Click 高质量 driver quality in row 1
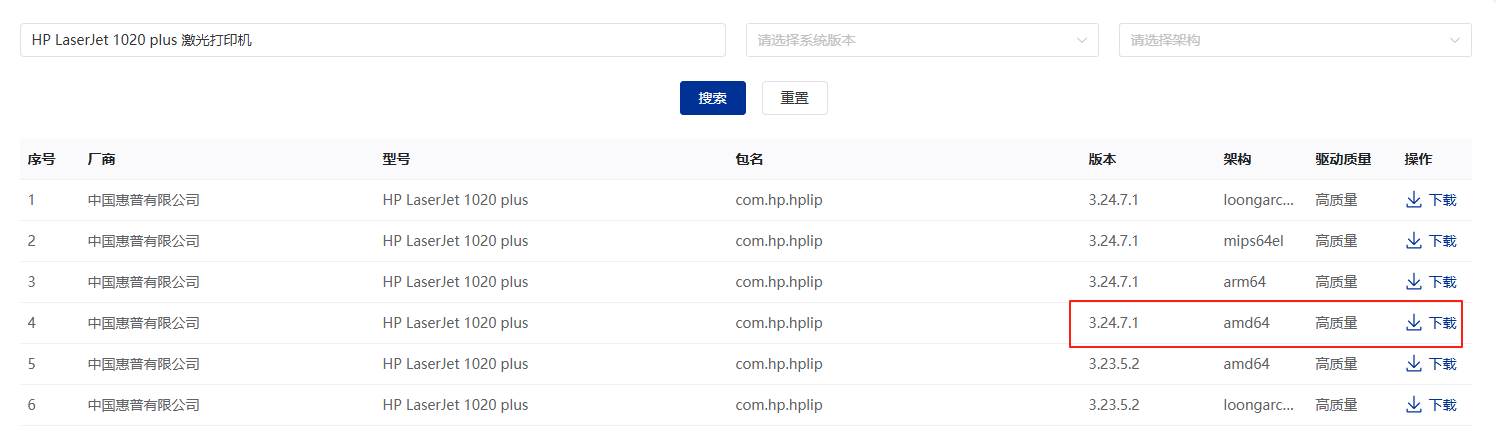 [1336, 200]
